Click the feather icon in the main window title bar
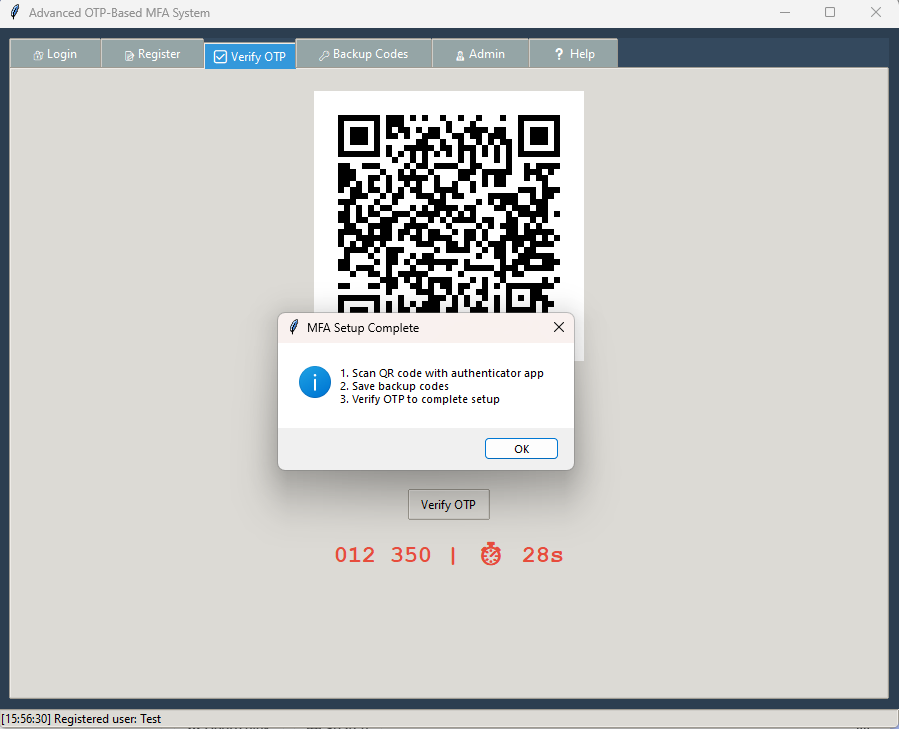The image size is (899, 729). (14, 13)
